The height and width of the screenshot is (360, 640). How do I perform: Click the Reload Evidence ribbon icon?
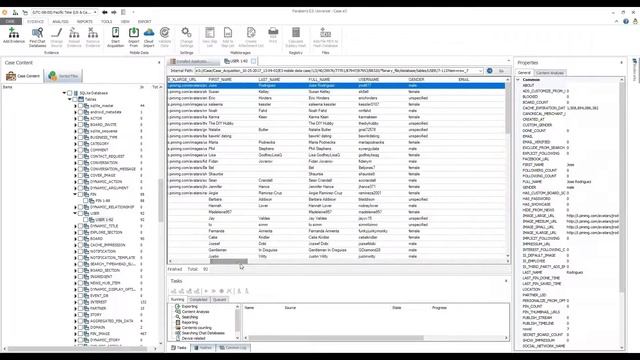(74, 33)
